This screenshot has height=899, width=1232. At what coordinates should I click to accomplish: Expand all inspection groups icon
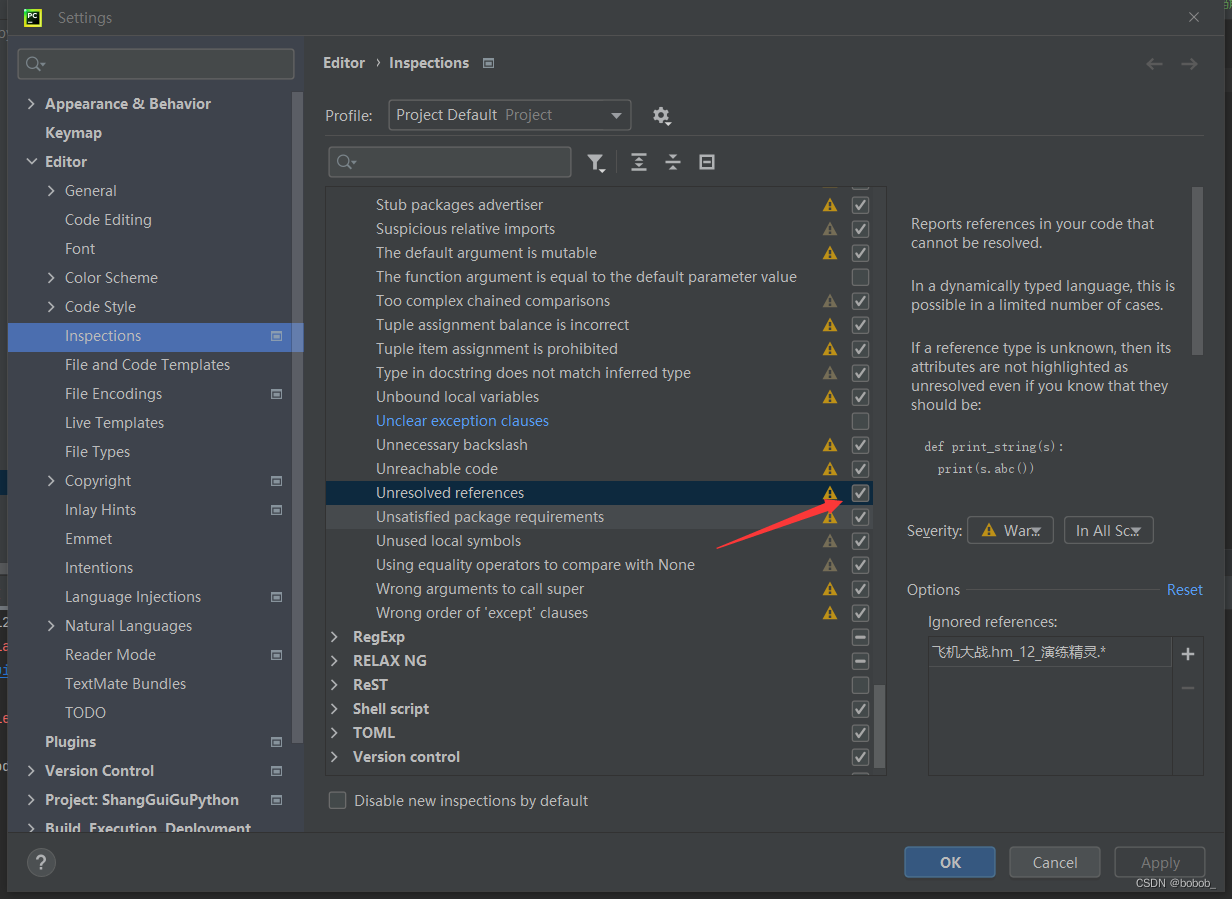639,162
